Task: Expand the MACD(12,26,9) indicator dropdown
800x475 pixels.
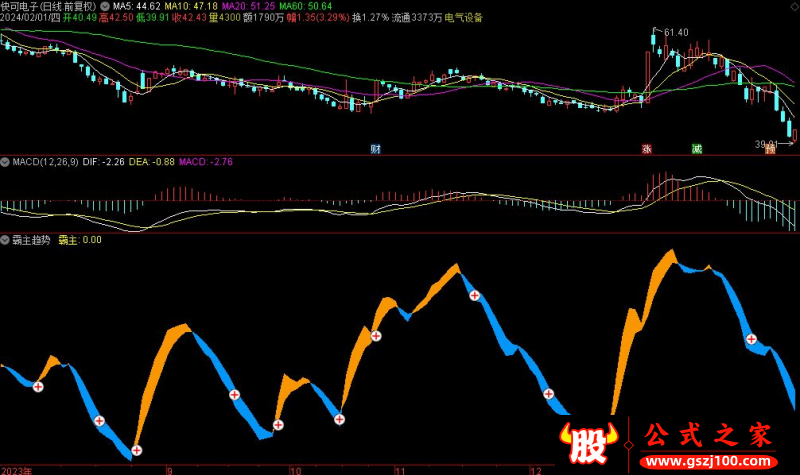Action: [x=5, y=162]
